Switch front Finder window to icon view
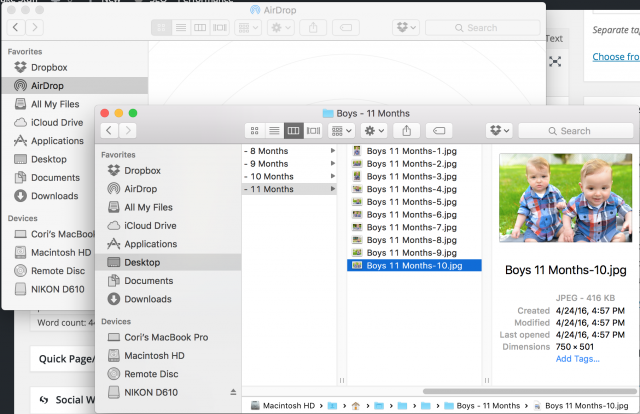640x414 pixels. [x=255, y=131]
